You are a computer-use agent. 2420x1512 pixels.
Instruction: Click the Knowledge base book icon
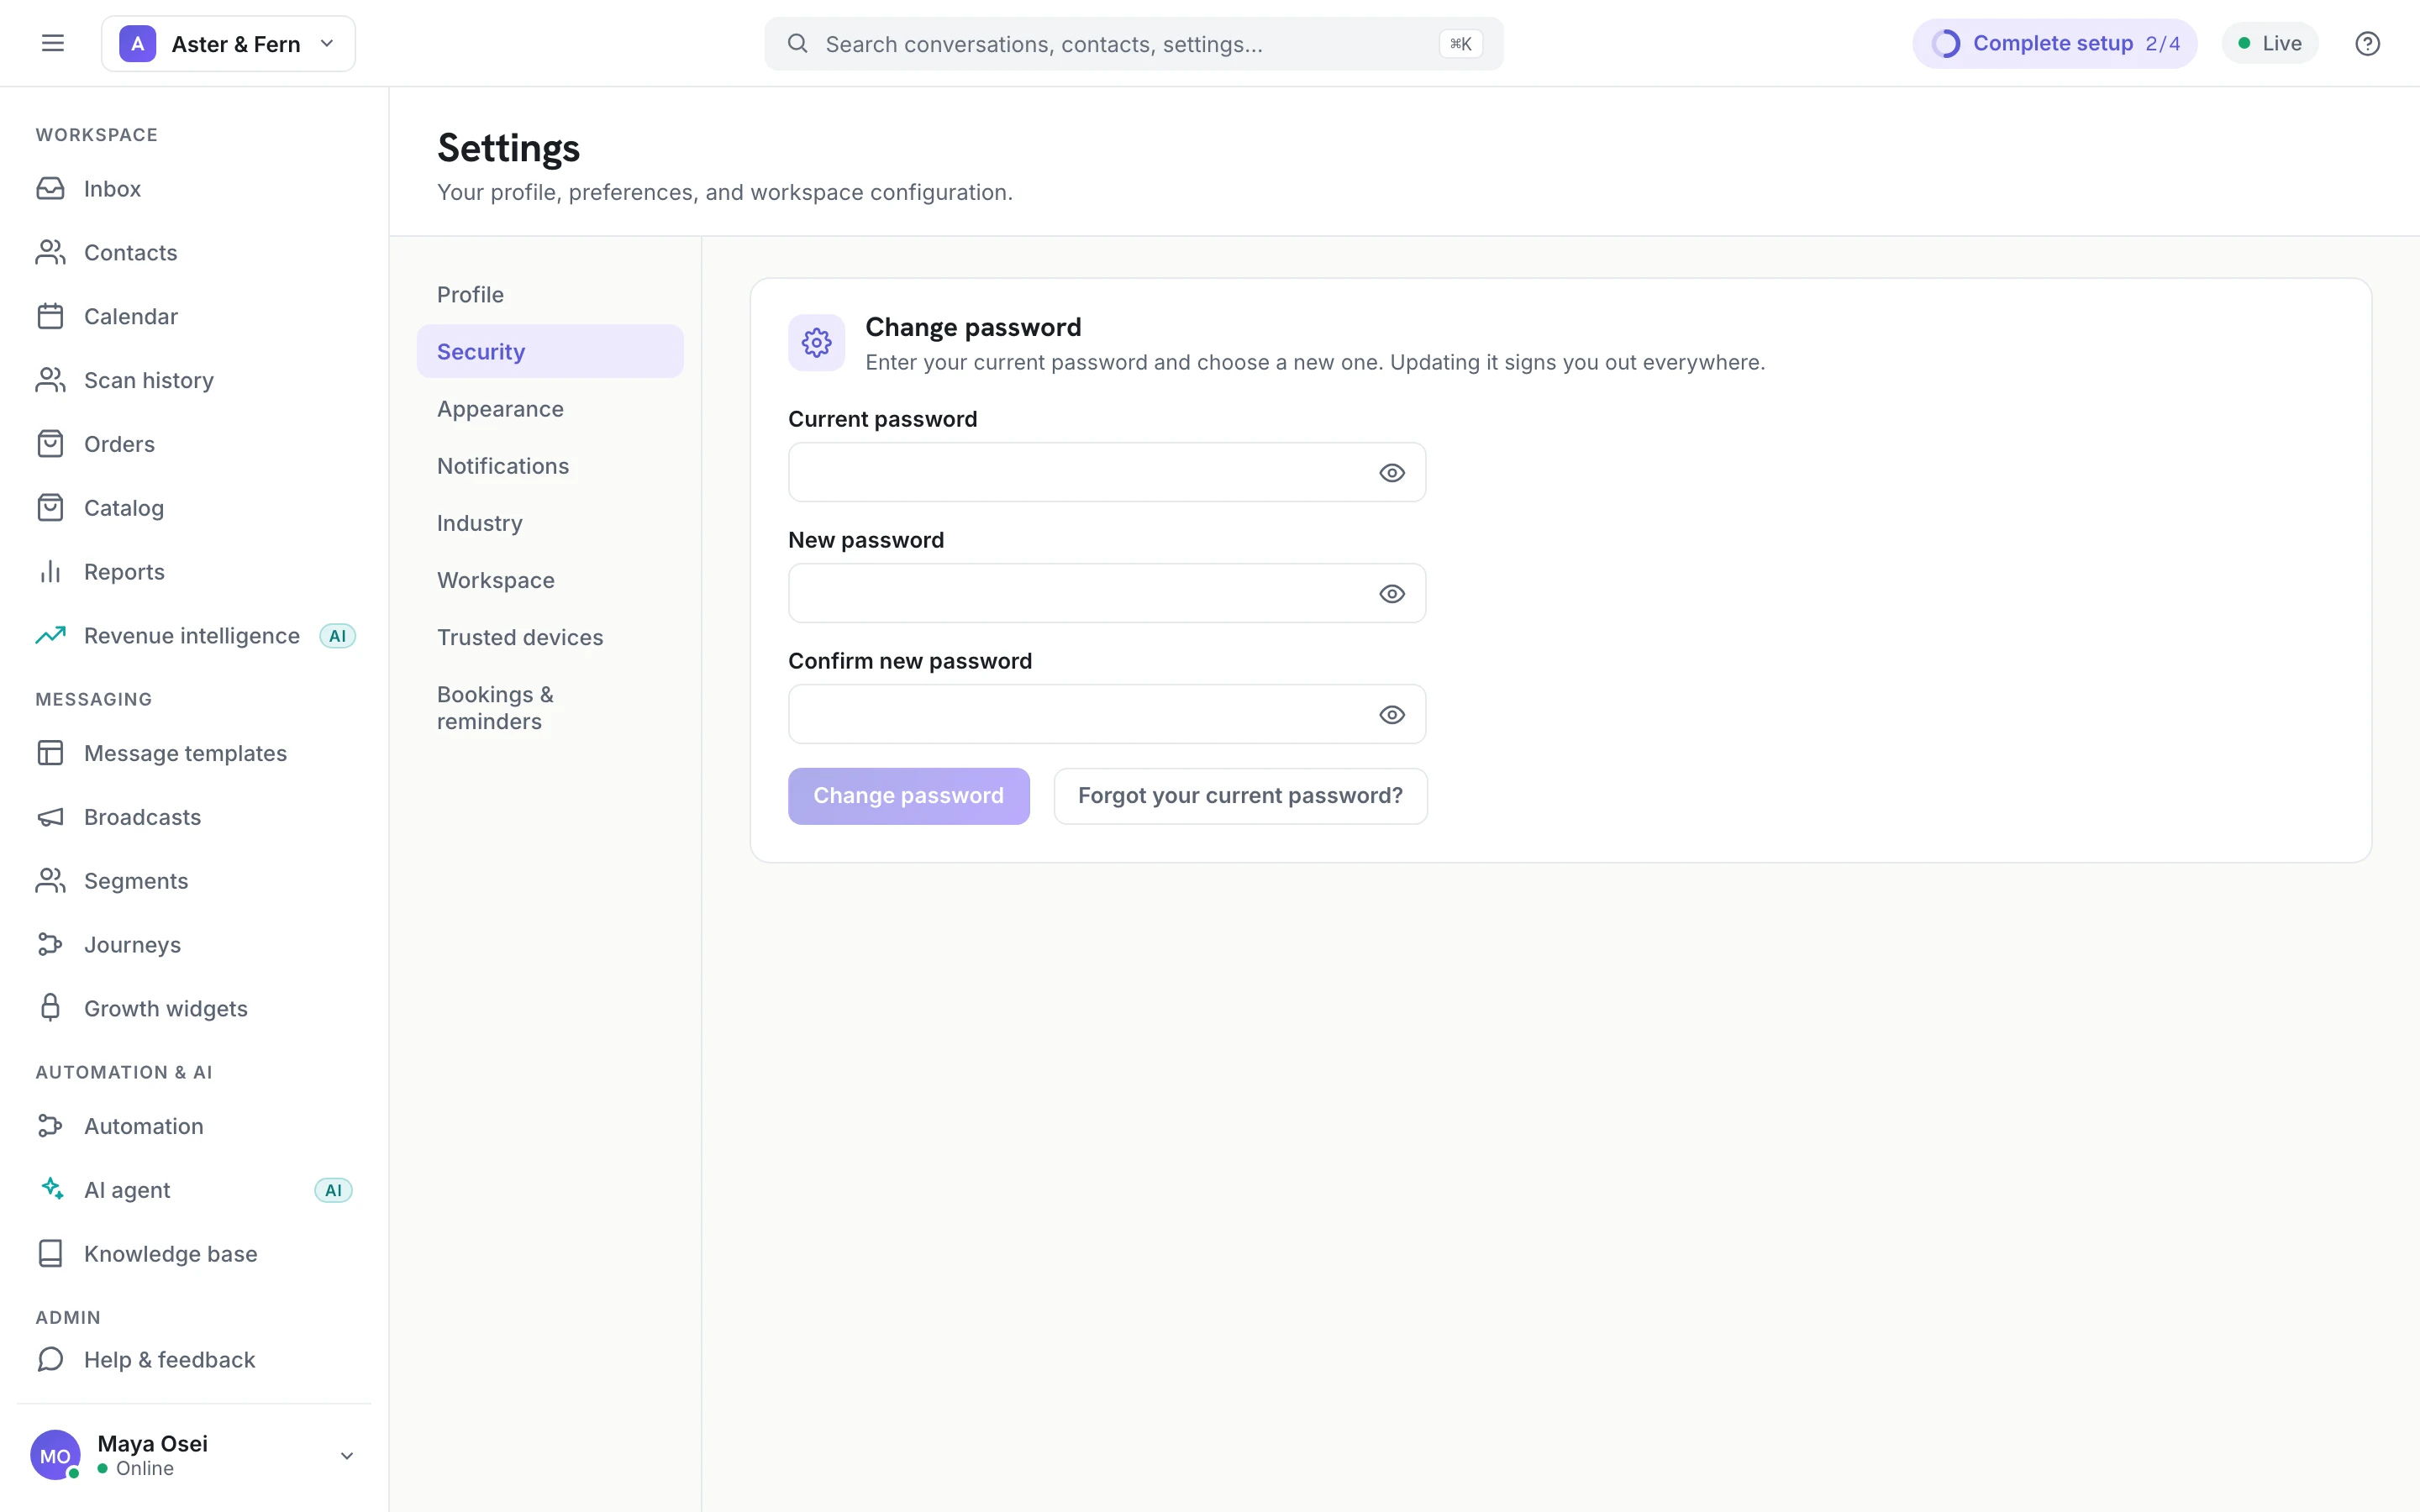pos(50,1254)
